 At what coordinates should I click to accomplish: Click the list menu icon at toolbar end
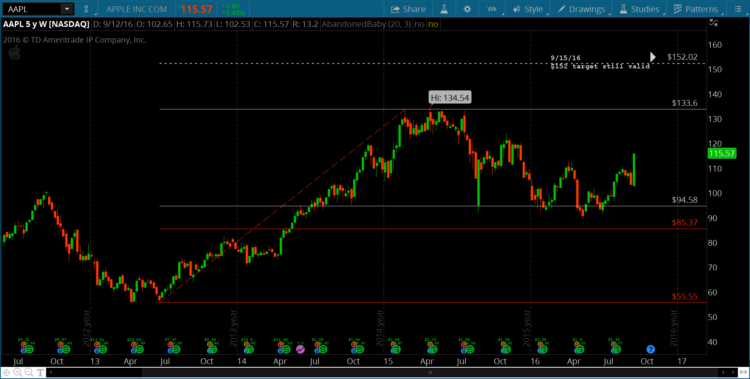737,9
